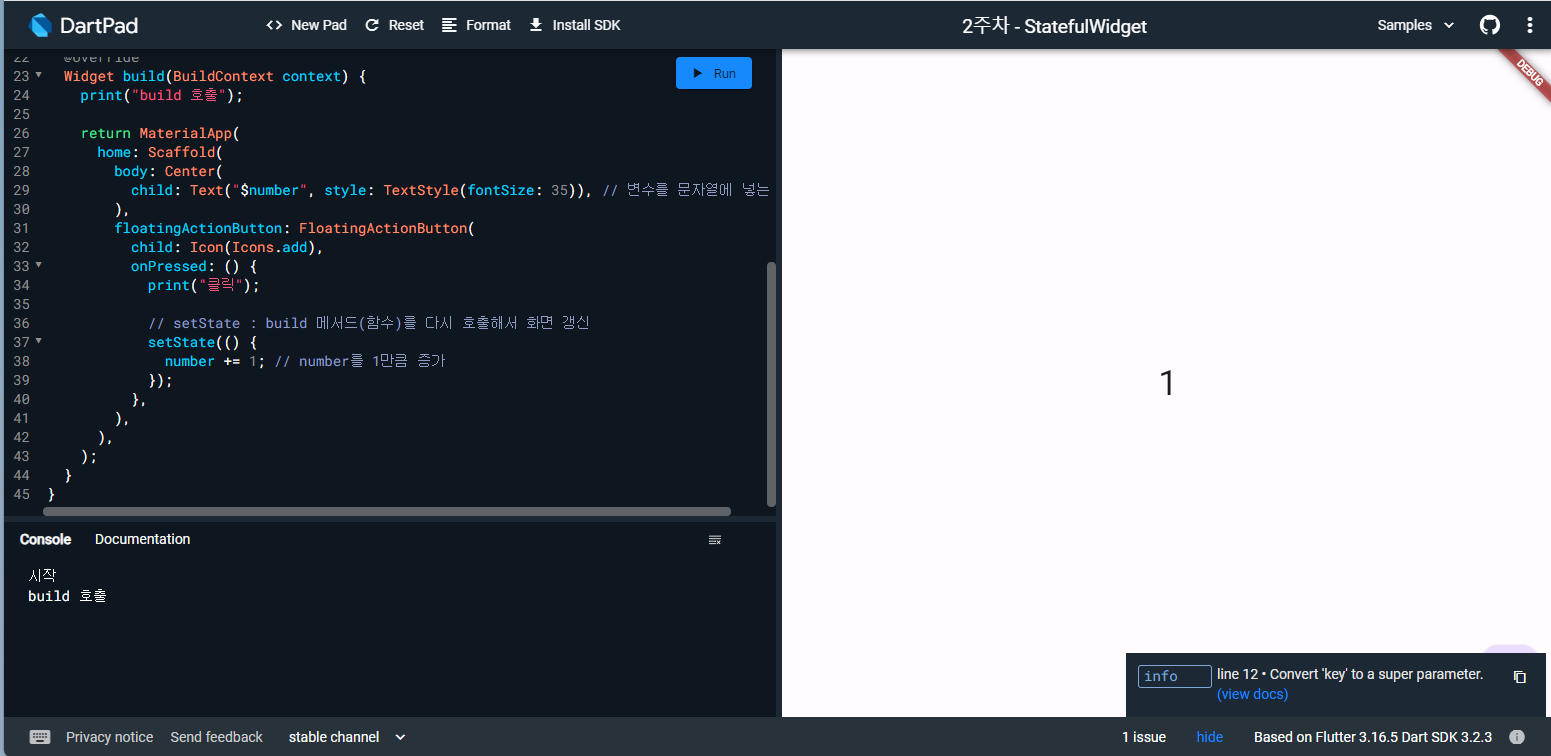
Task: Open the Samples dropdown
Action: pos(1415,25)
